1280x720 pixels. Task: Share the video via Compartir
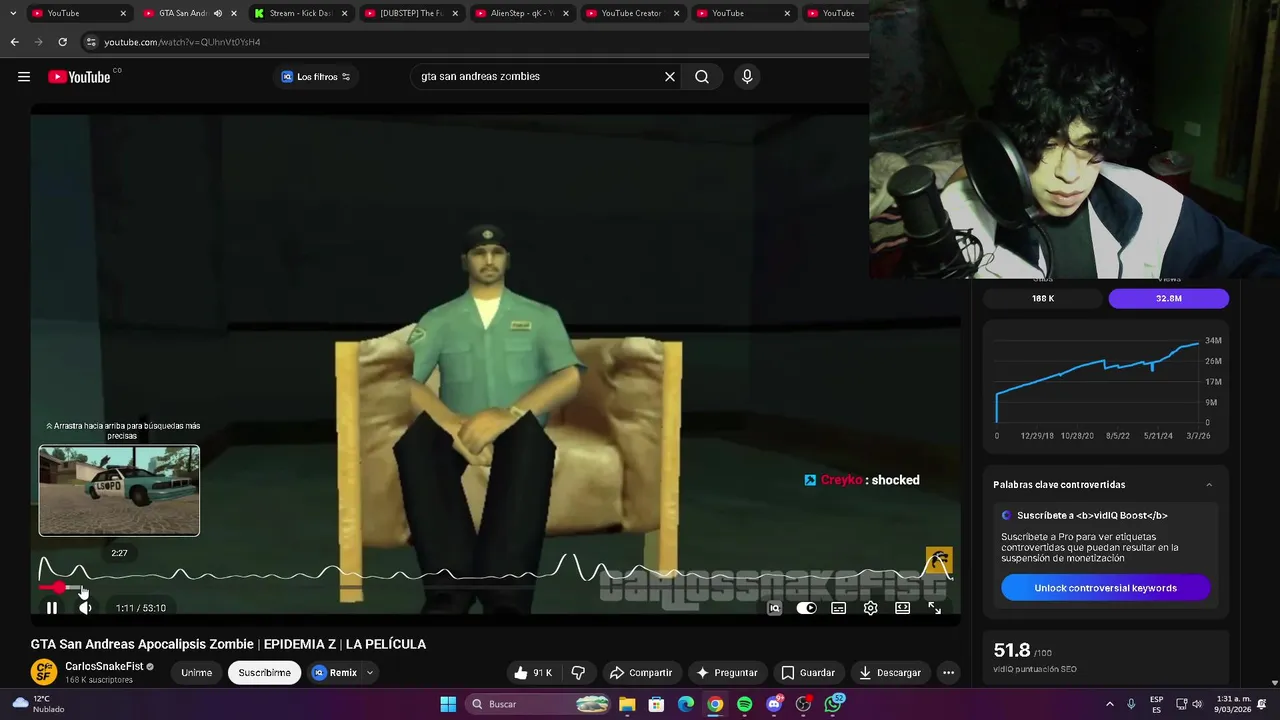coord(641,673)
